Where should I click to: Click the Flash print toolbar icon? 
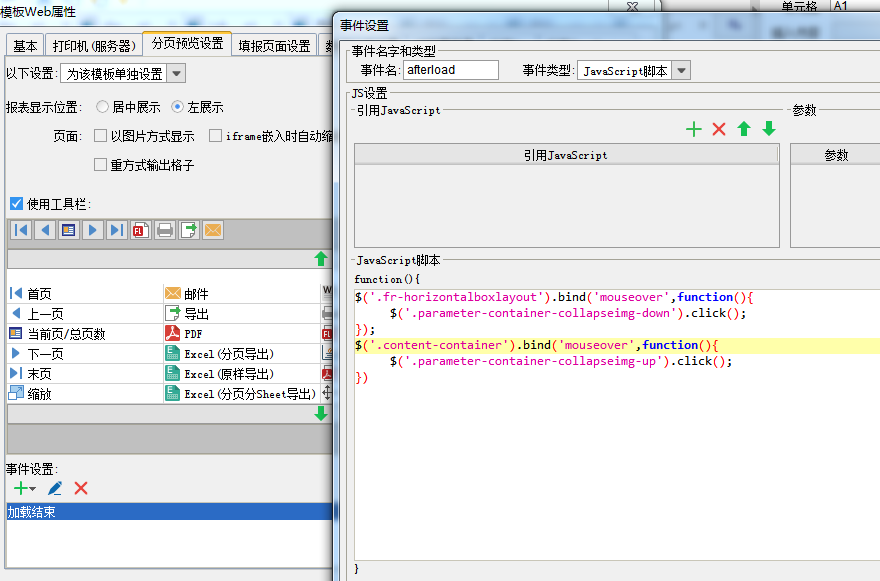[140, 230]
